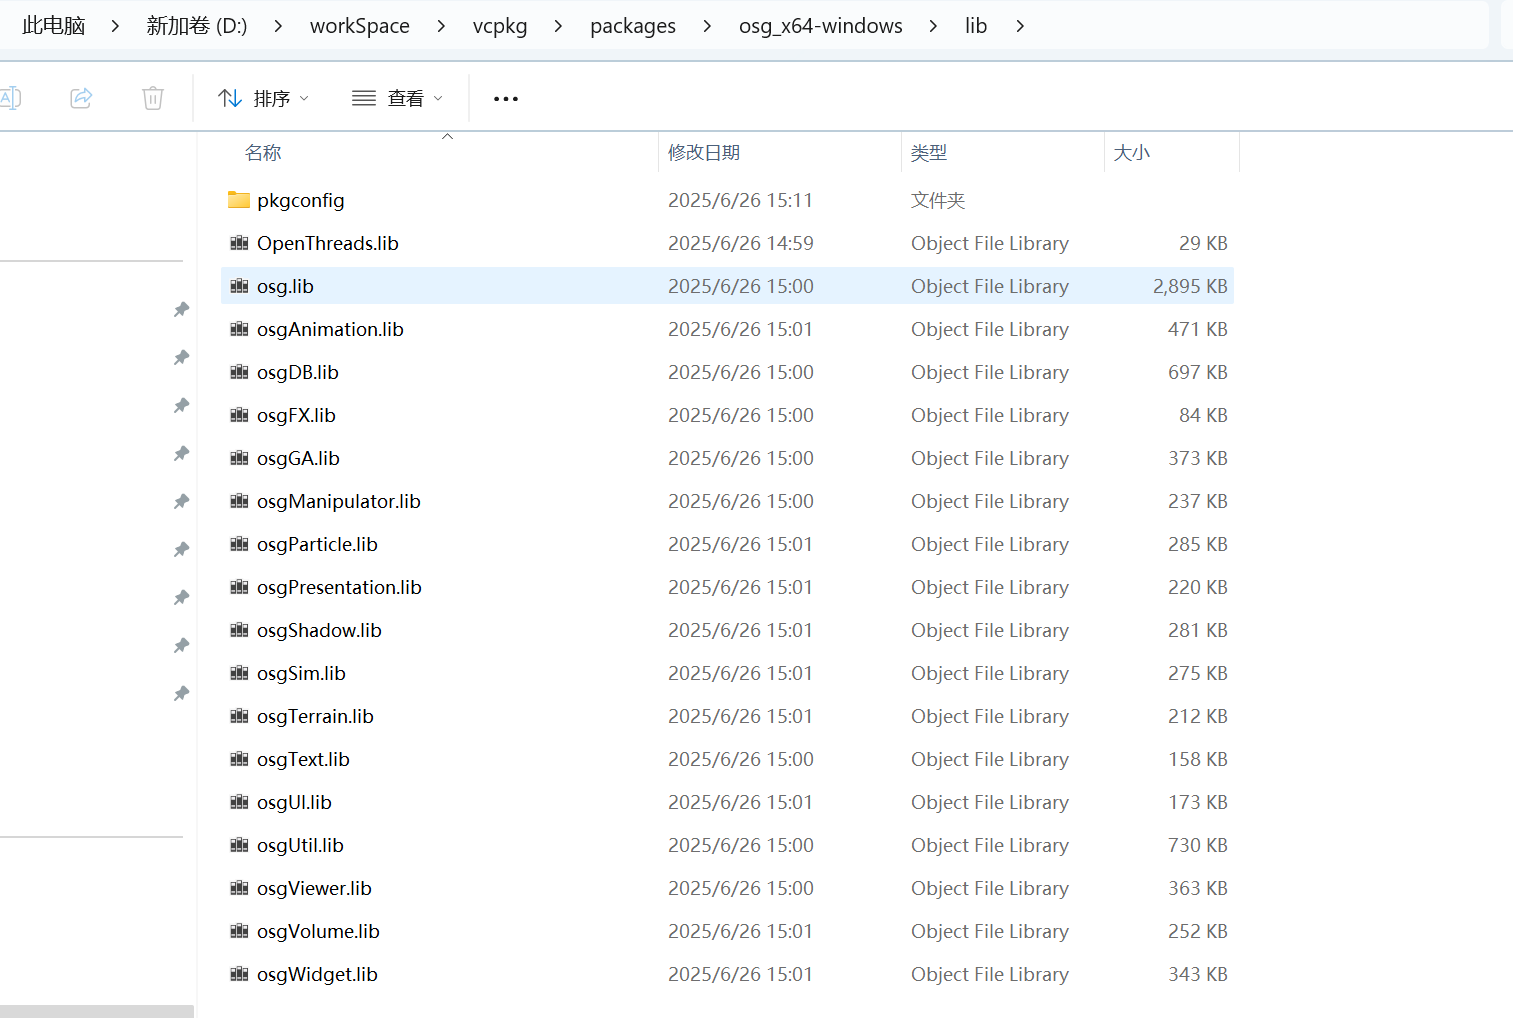The height and width of the screenshot is (1018, 1513).
Task: Go to packages in the breadcrumb
Action: [x=633, y=26]
